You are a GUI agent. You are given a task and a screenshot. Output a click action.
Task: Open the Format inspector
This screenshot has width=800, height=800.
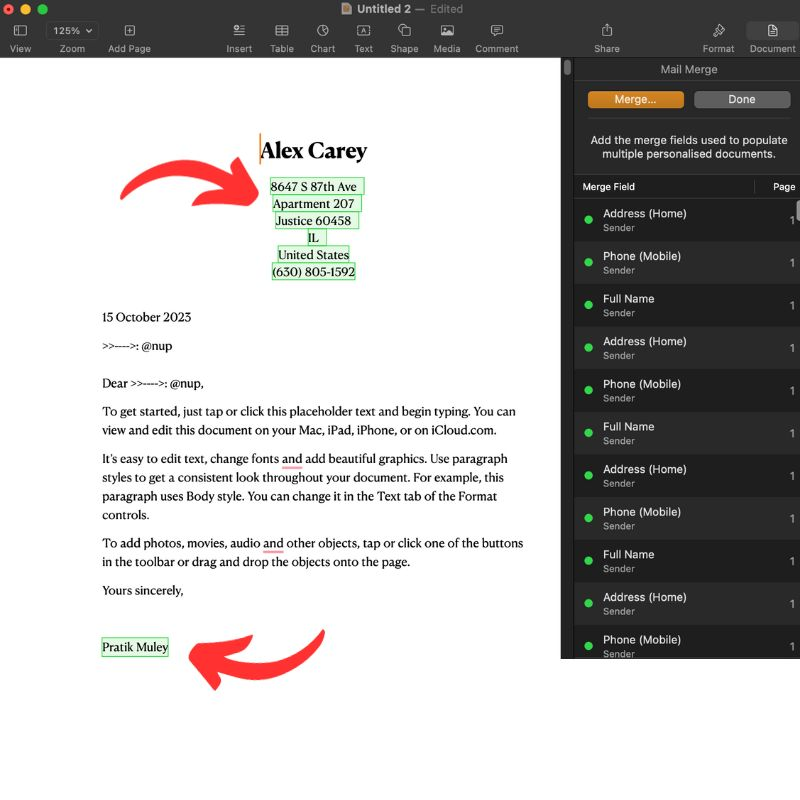[x=718, y=31]
